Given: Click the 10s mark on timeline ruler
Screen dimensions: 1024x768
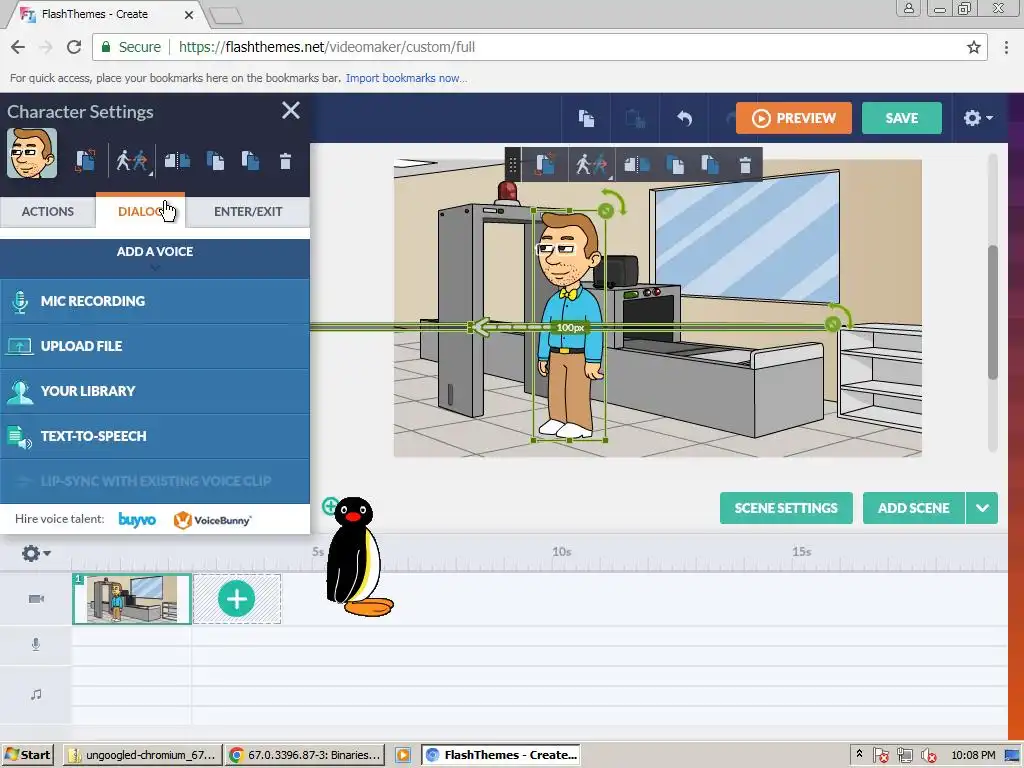Looking at the screenshot, I should (x=562, y=552).
